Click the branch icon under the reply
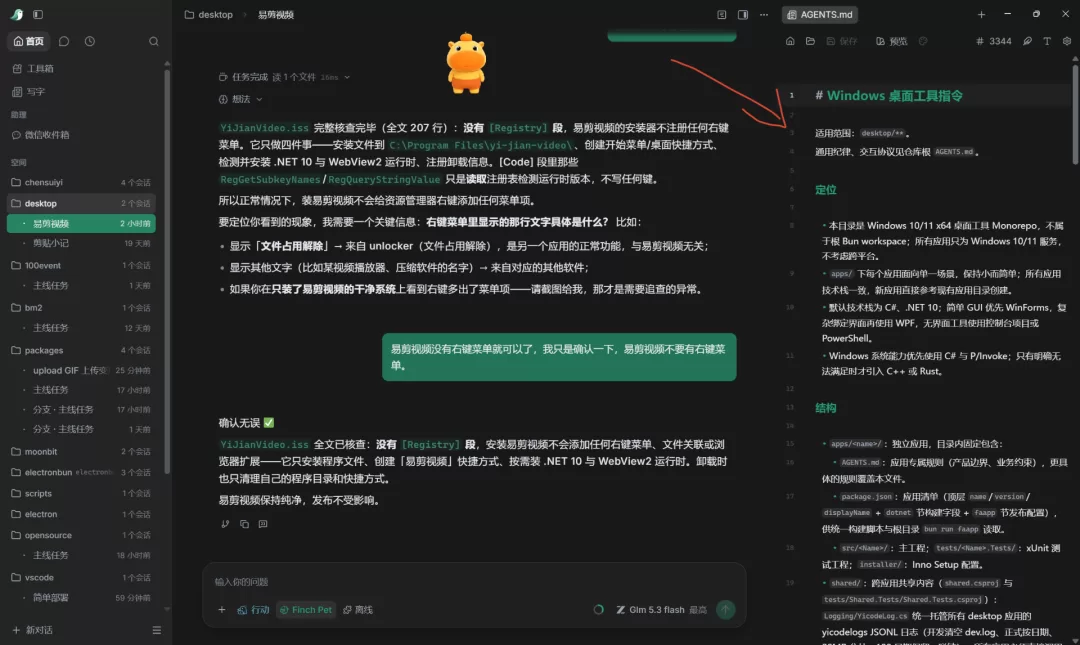 coord(225,524)
